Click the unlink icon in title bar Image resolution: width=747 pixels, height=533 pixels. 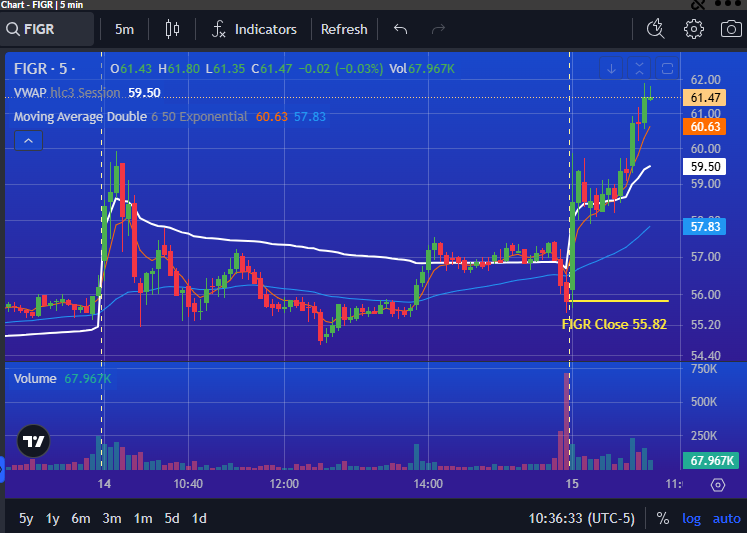(x=698, y=5)
